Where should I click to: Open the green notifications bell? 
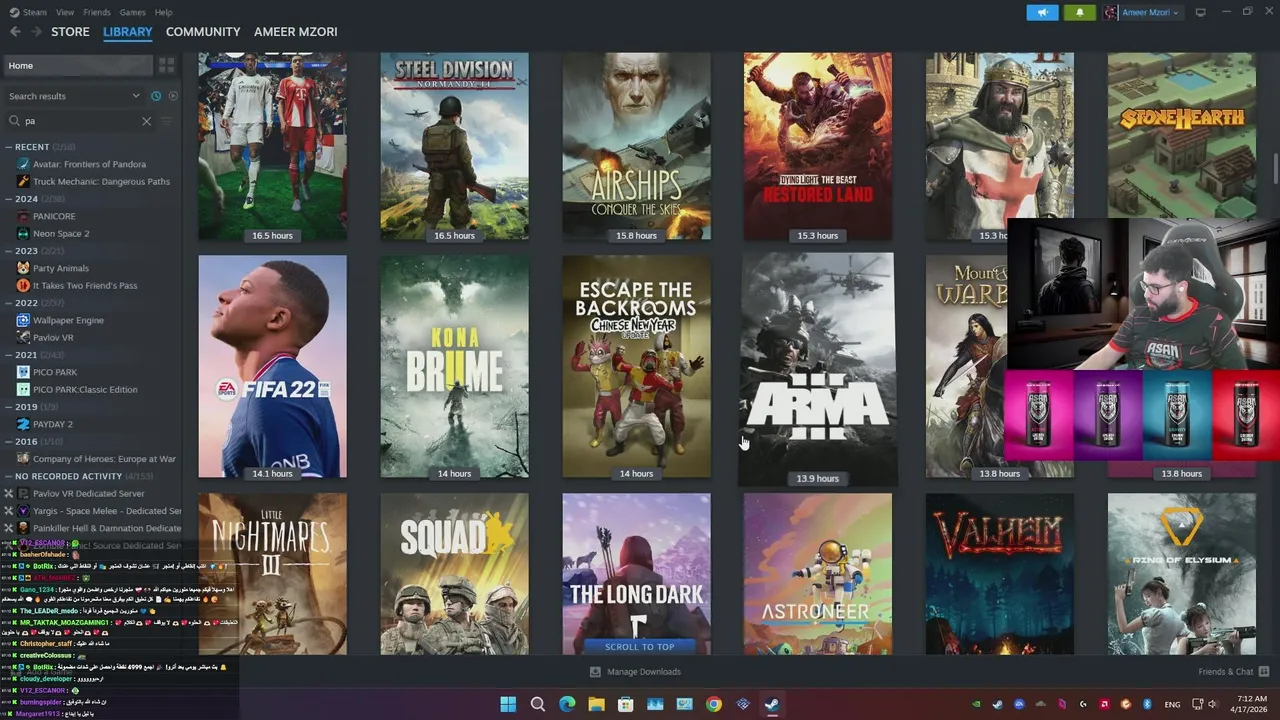click(1079, 12)
